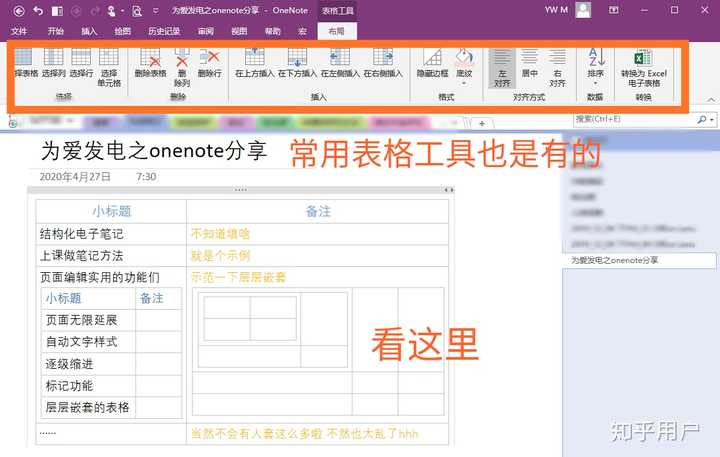Switch to the View (视图) tab
This screenshot has width=720, height=457.
coord(239,31)
